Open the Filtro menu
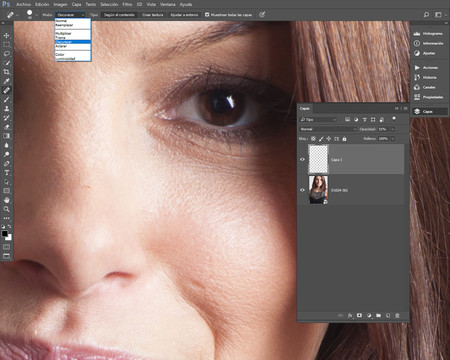 [127, 4]
